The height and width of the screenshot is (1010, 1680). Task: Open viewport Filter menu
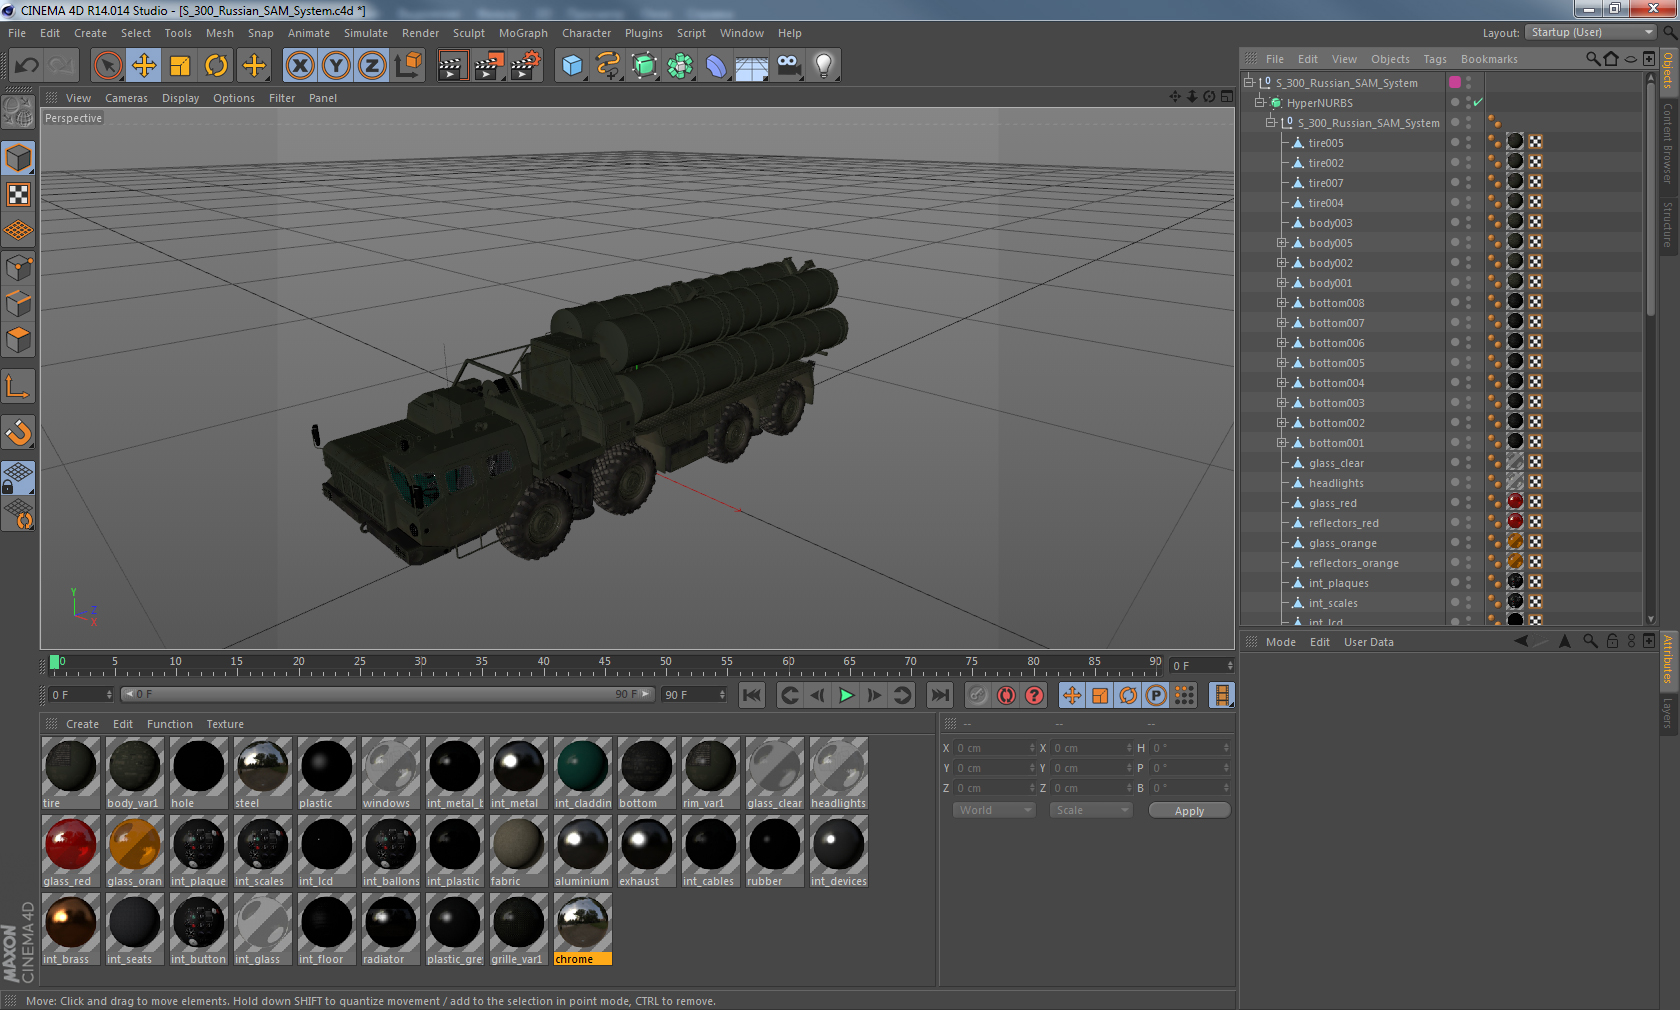(282, 98)
